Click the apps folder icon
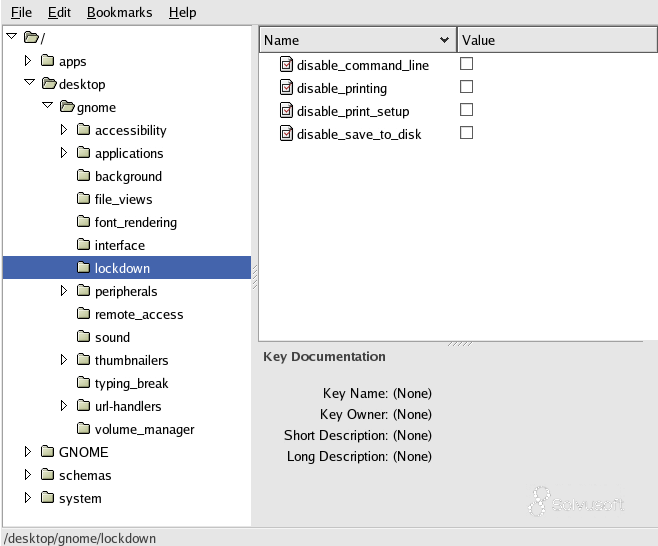Screen dimensions: 658x546 pyautogui.click(x=47, y=60)
